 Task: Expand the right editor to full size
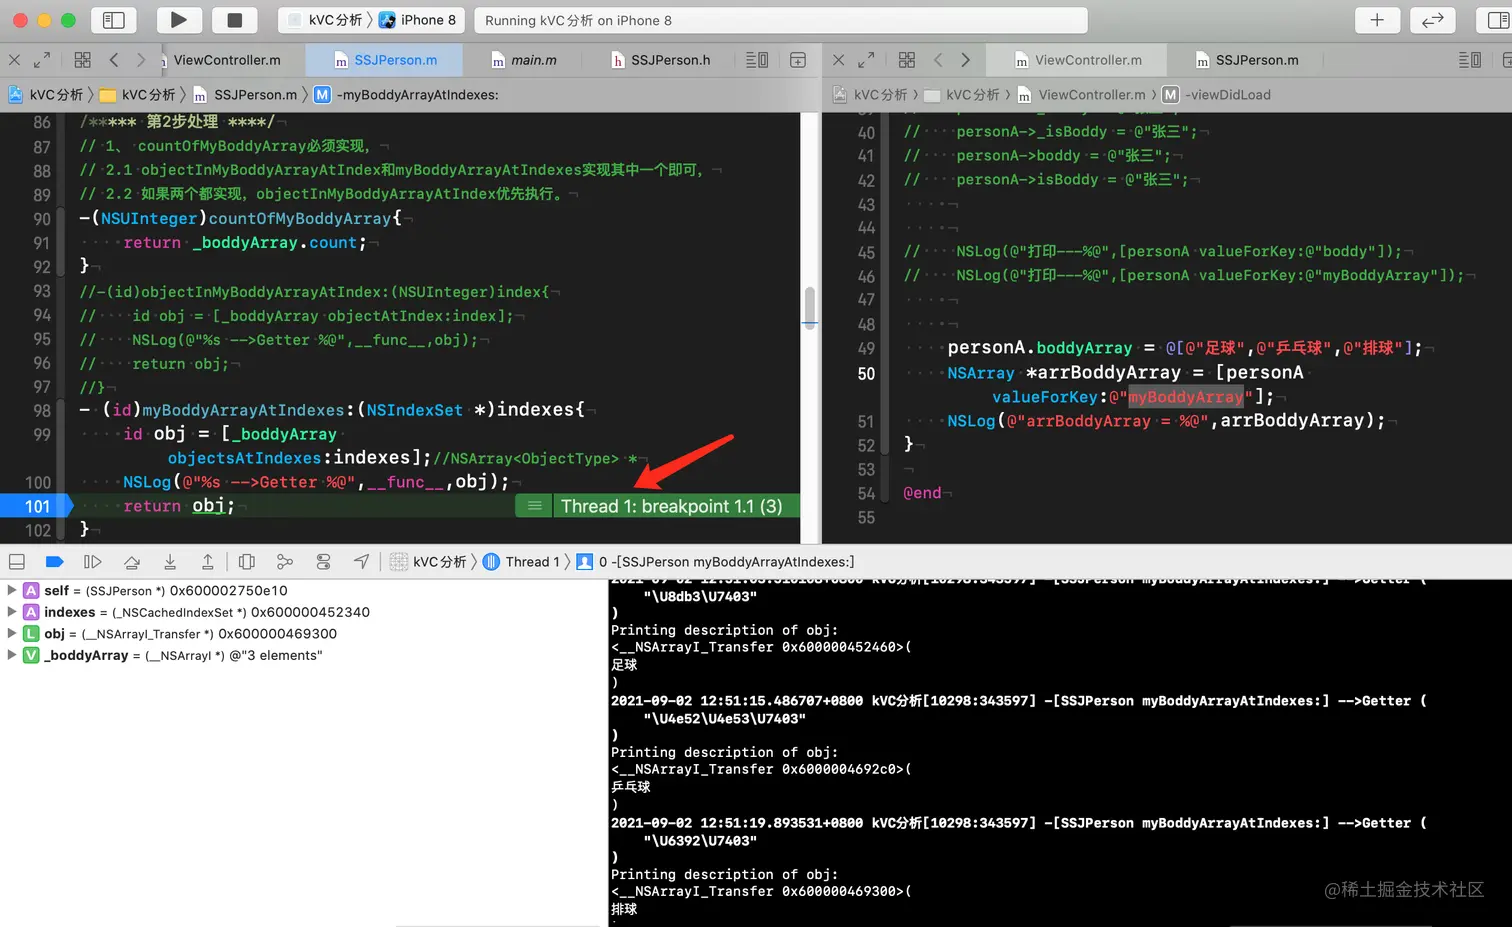866,60
